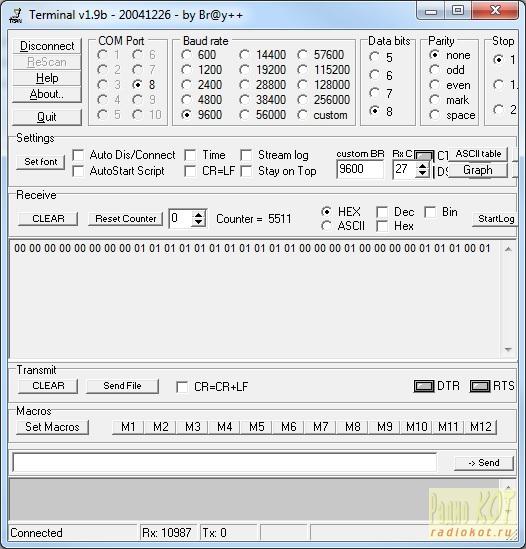This screenshot has width=526, height=549.
Task: Toggle the Time checkbox
Action: pos(190,155)
